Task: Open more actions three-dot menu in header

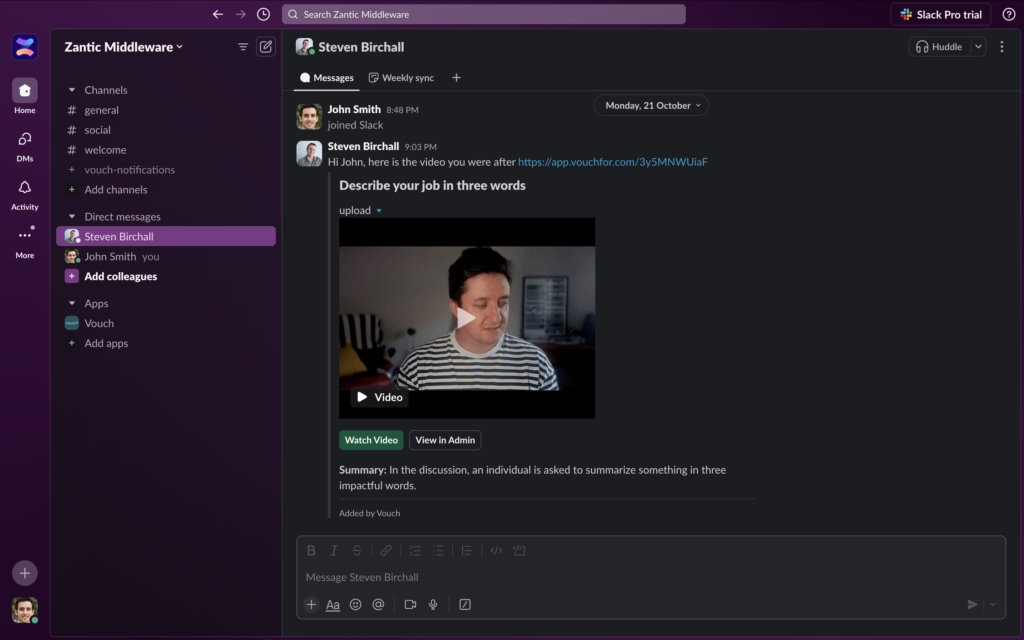Action: [x=1002, y=47]
